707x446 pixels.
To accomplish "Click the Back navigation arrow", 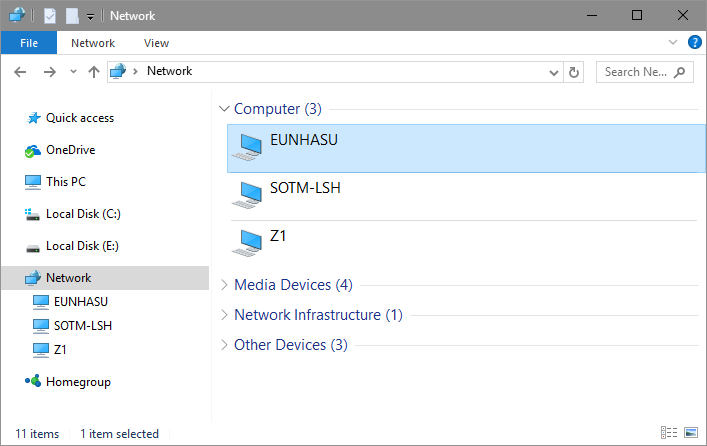I will 21,72.
